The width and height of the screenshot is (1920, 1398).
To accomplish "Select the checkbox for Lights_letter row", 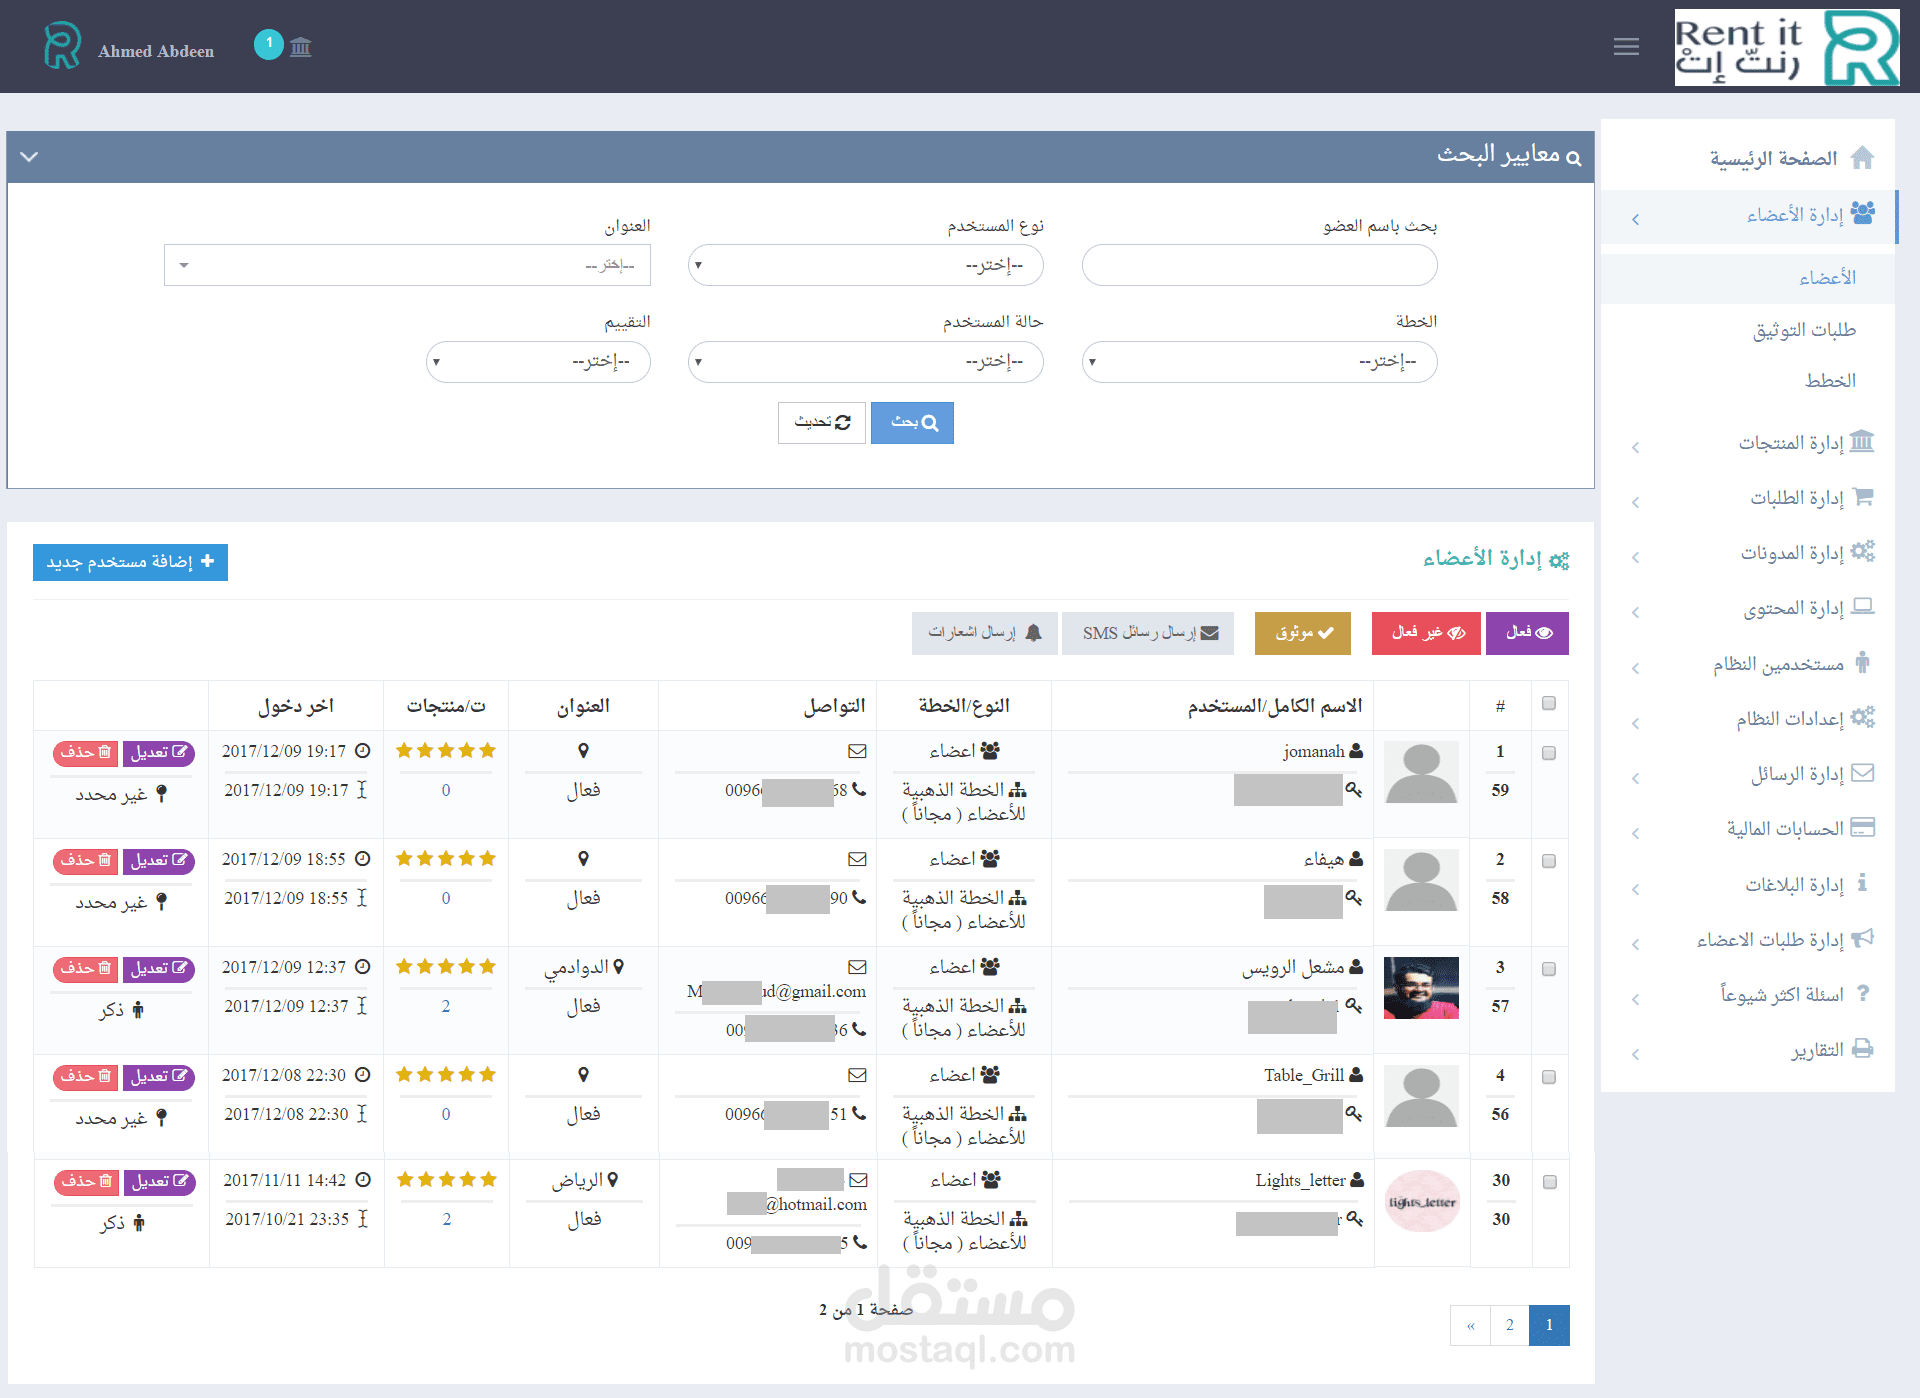I will click(1549, 1182).
